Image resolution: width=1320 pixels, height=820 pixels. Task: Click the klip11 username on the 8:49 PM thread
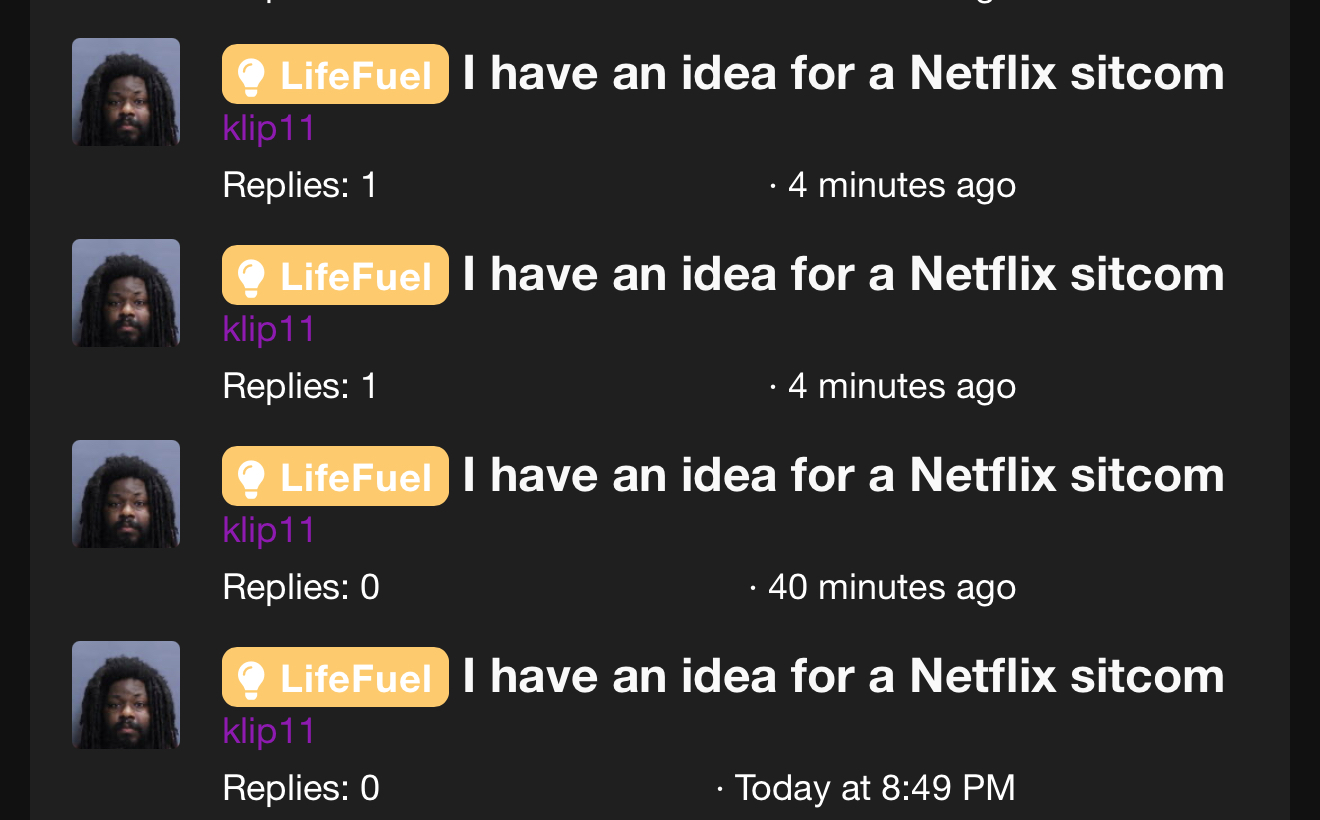pyautogui.click(x=269, y=732)
